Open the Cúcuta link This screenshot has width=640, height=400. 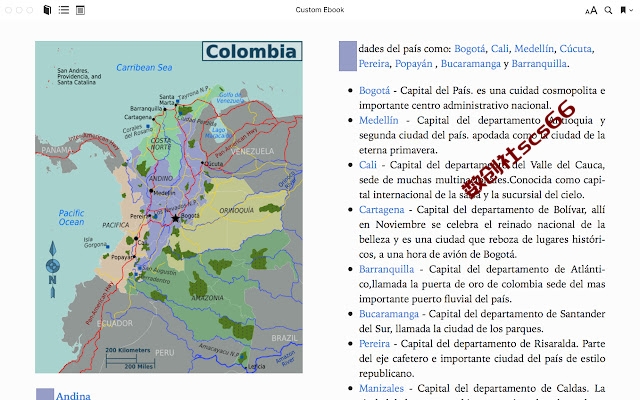click(x=575, y=49)
